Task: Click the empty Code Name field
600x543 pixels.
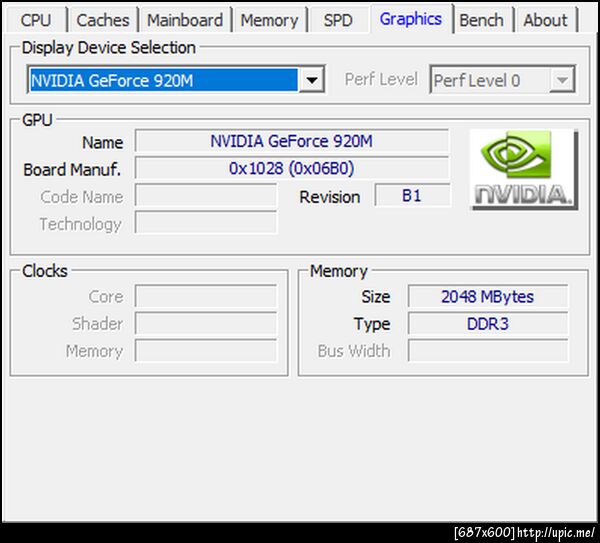Action: pyautogui.click(x=206, y=196)
